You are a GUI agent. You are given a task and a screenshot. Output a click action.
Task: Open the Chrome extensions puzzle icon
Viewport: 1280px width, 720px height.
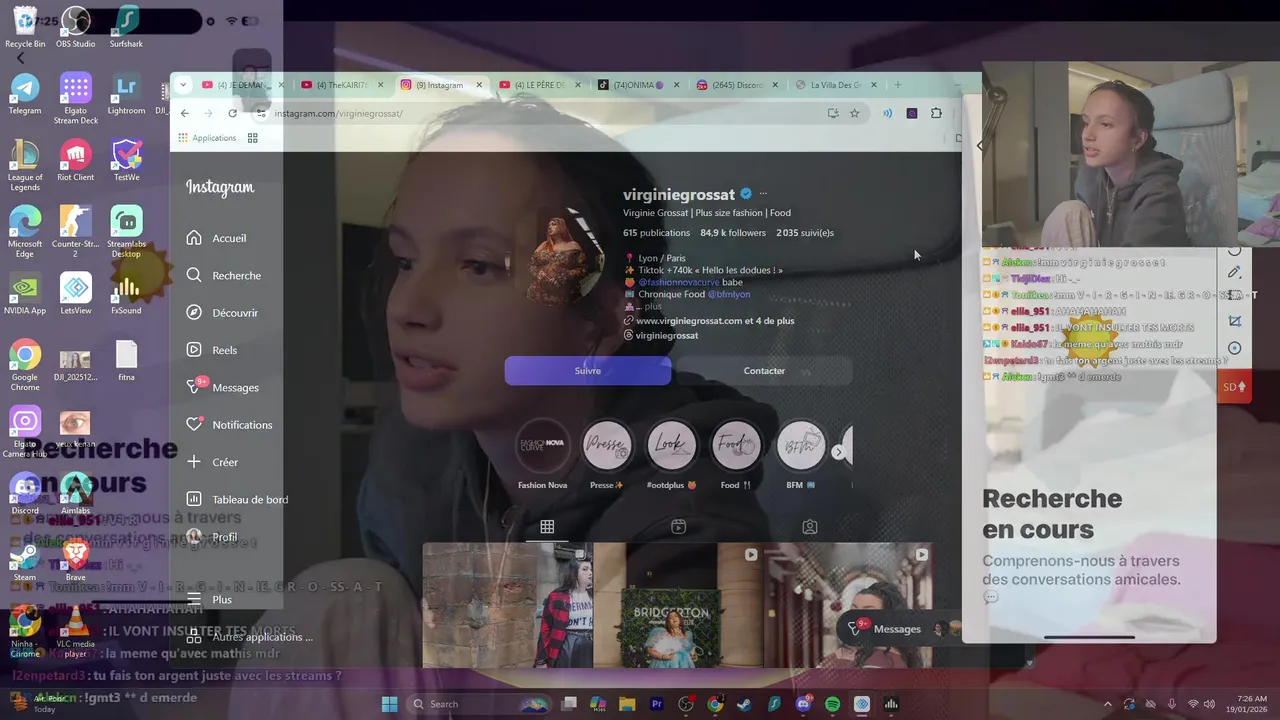(936, 113)
